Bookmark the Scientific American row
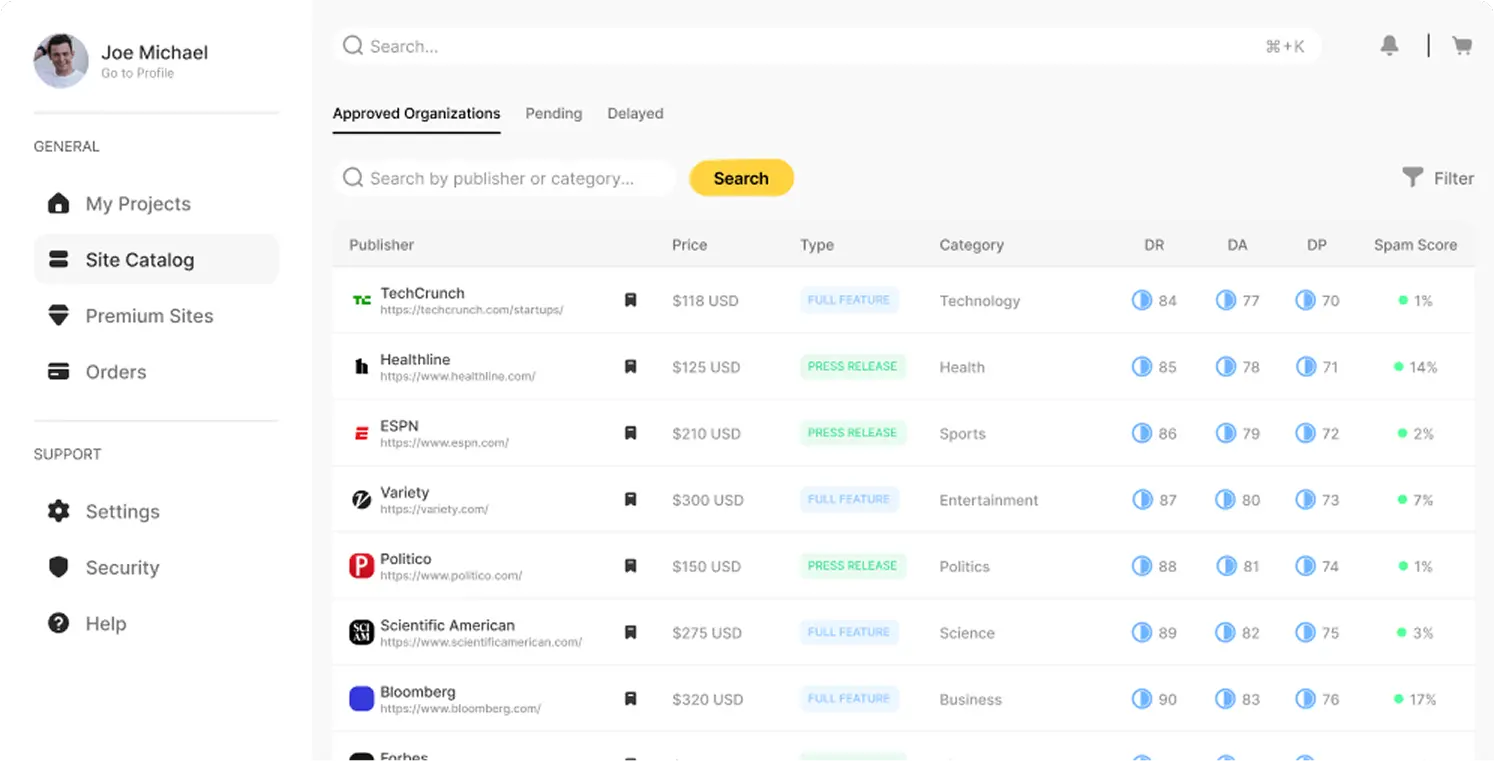 tap(630, 632)
